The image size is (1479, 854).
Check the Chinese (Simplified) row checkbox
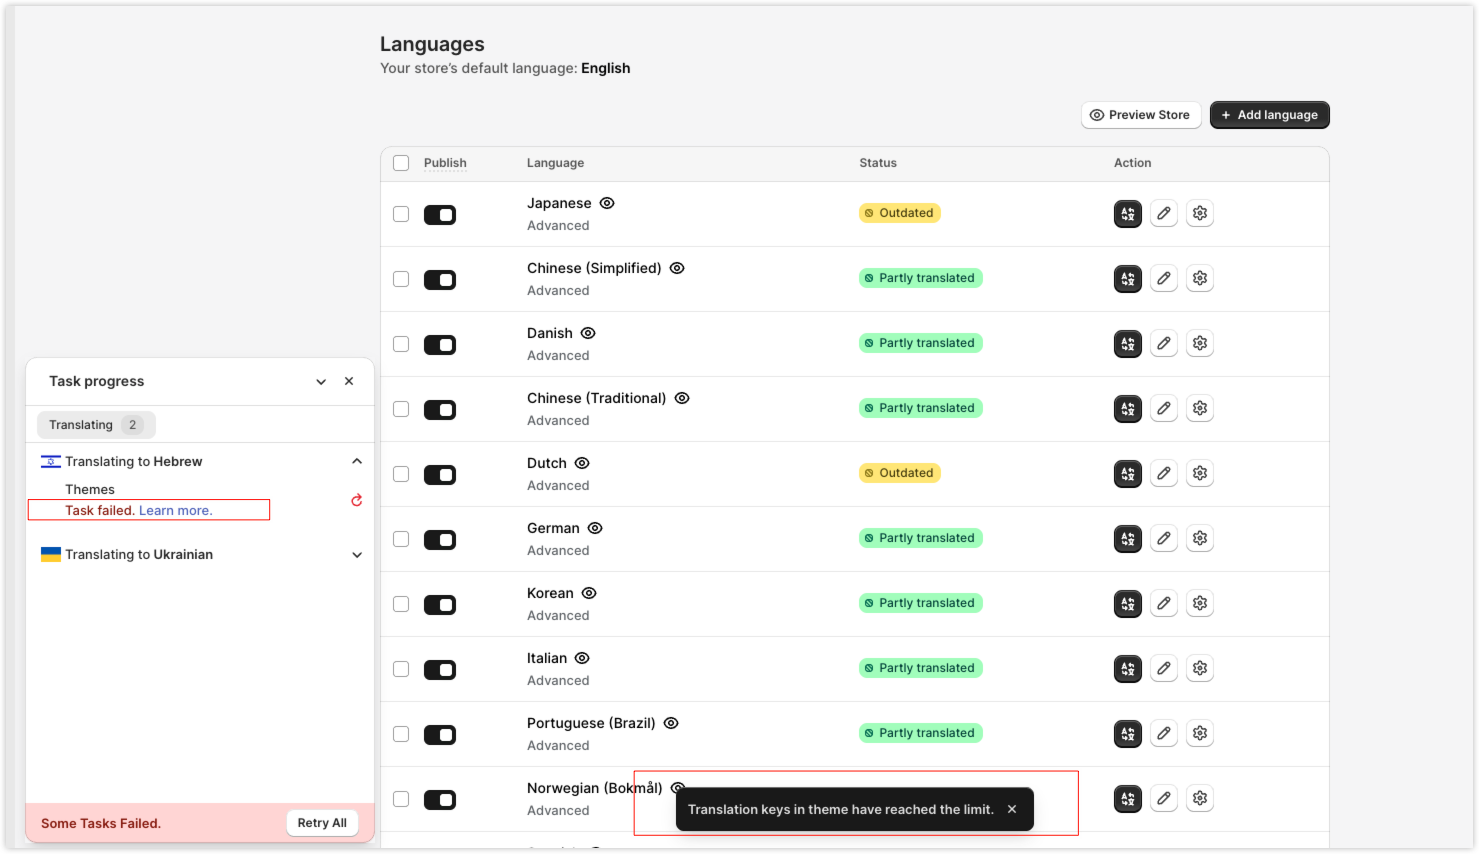click(x=401, y=279)
